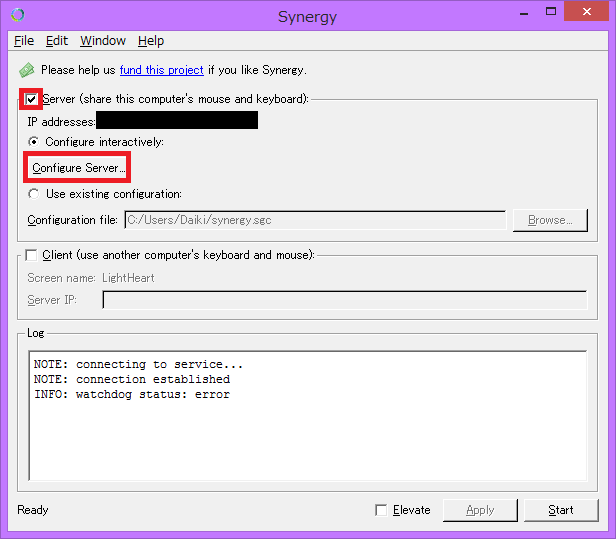616x539 pixels.
Task: Close the Synergy window
Action: pyautogui.click(x=587, y=11)
